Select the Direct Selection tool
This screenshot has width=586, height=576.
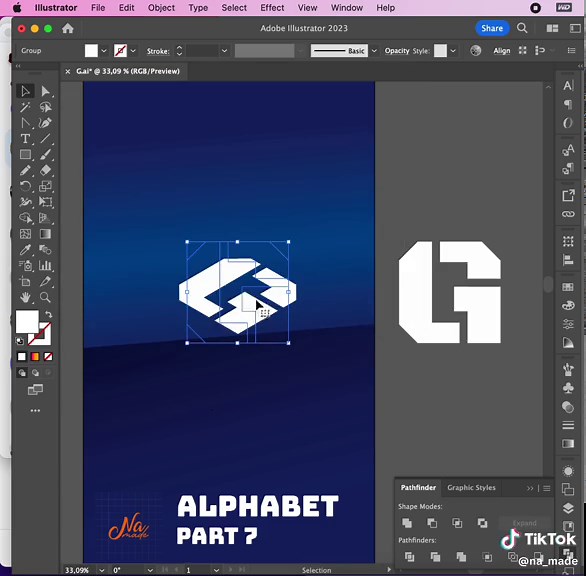click(45, 91)
